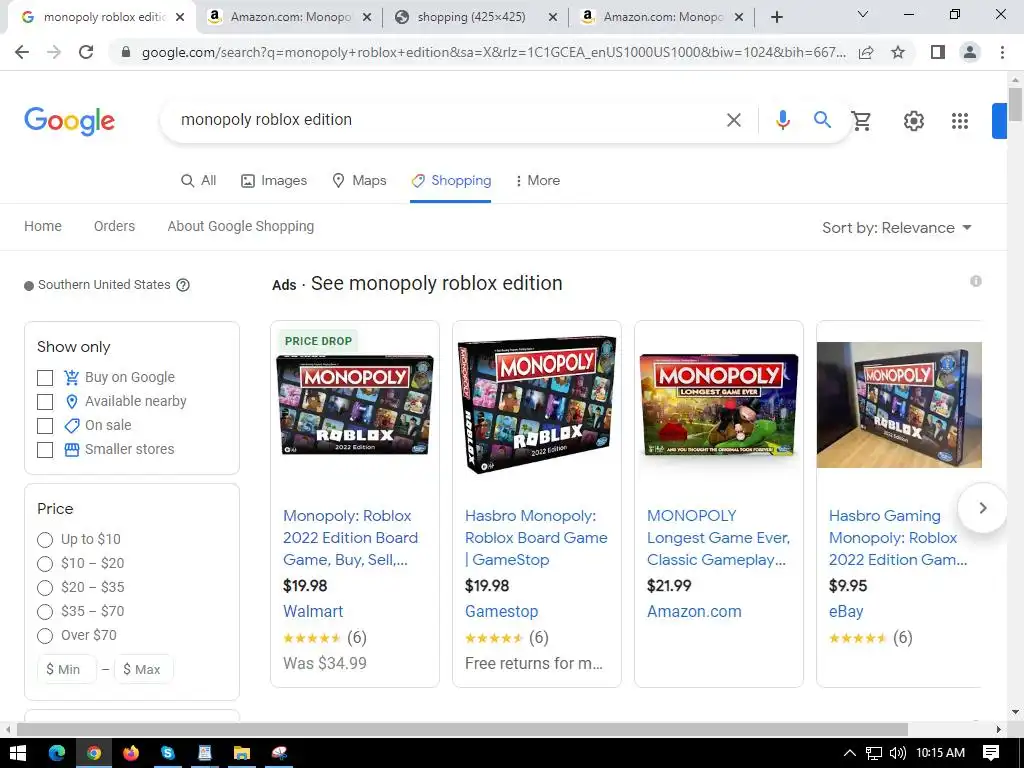Launch Edge from taskbar
The height and width of the screenshot is (768, 1024).
(x=57, y=753)
